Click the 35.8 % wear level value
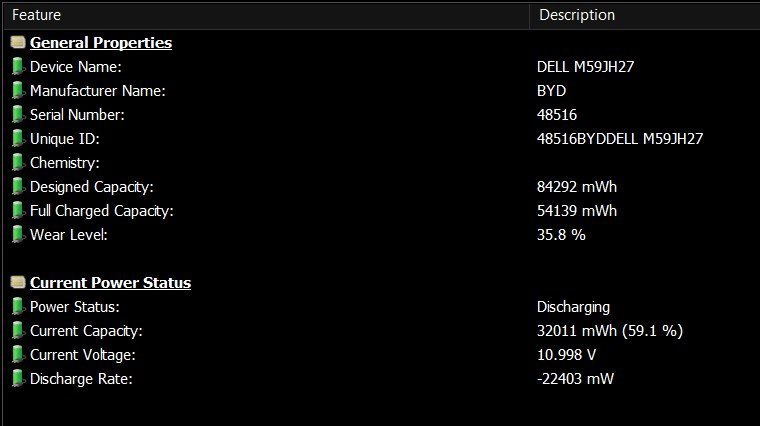 561,235
